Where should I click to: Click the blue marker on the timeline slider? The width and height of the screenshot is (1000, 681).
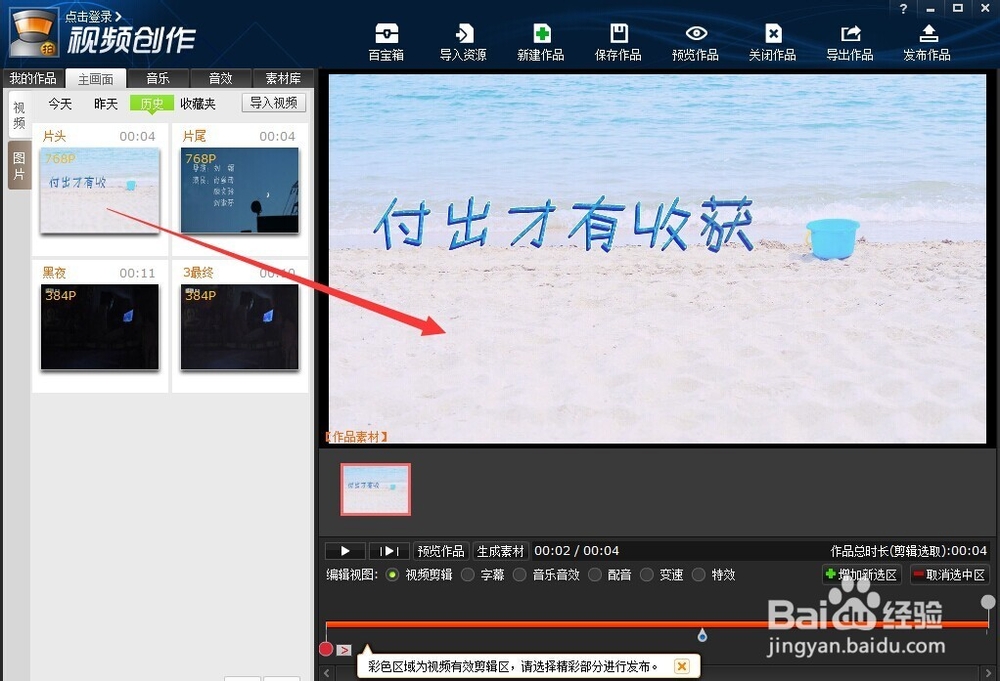tap(702, 634)
